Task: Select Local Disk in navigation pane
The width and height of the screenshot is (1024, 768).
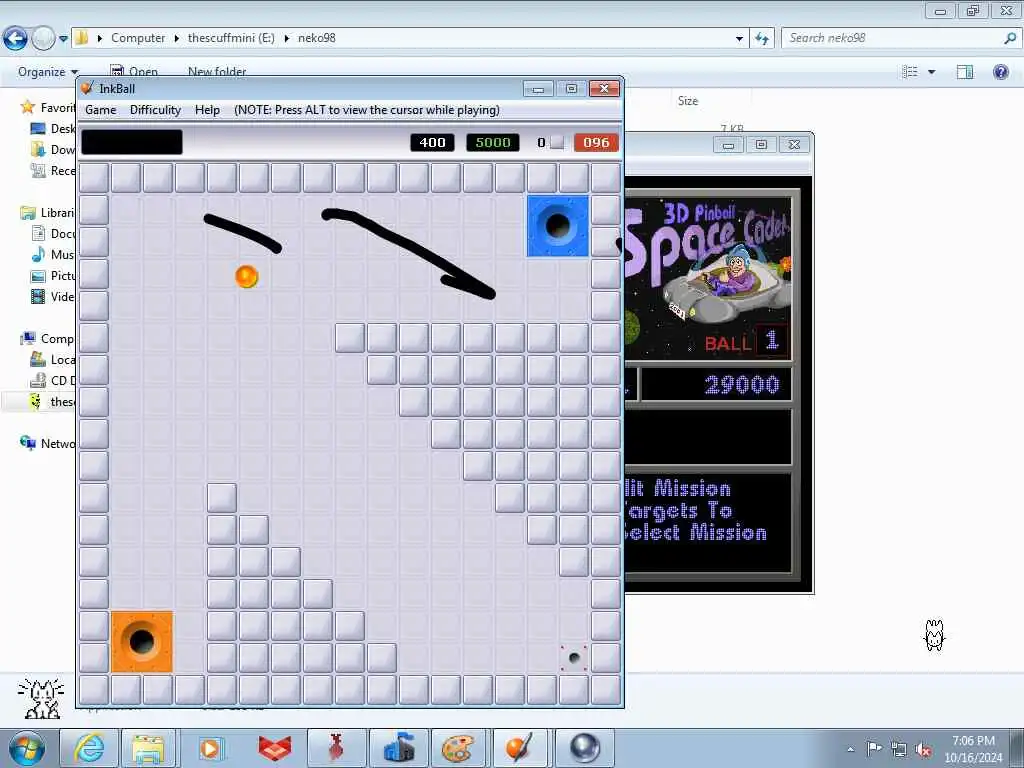Action: point(54,359)
